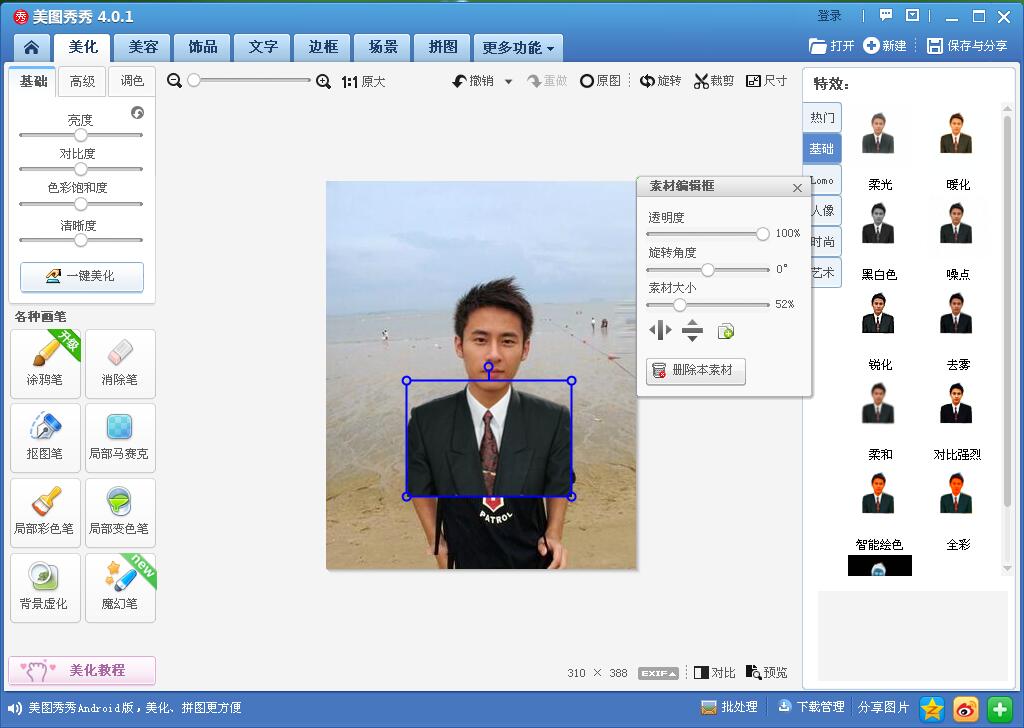The height and width of the screenshot is (728, 1024).
Task: Click the zoom in magnifier icon
Action: (x=323, y=82)
